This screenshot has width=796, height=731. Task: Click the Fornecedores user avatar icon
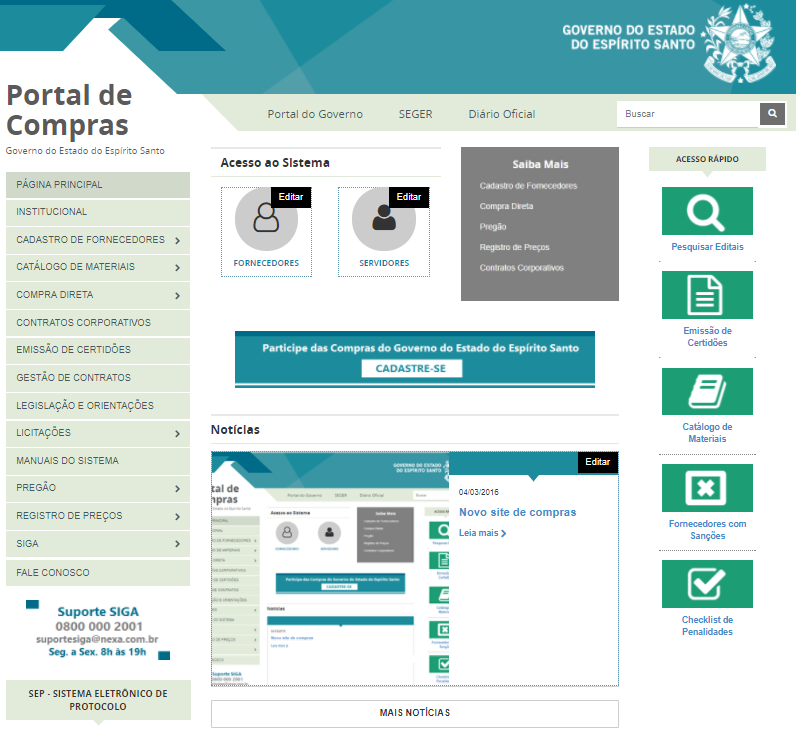pos(266,218)
